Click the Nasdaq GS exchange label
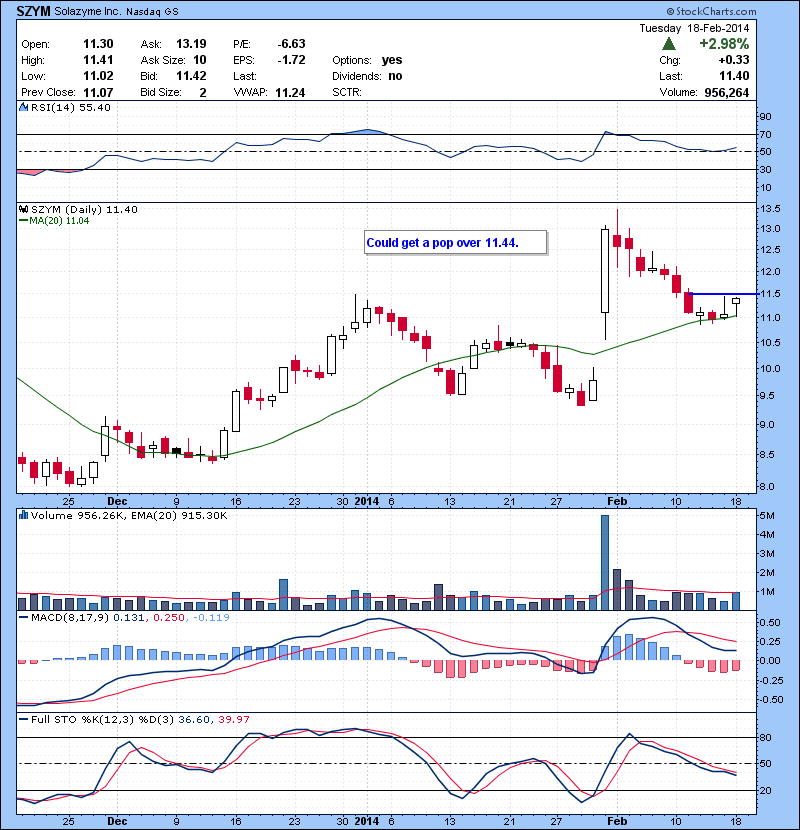Screen dimensions: 800x830 (x=152, y=11)
